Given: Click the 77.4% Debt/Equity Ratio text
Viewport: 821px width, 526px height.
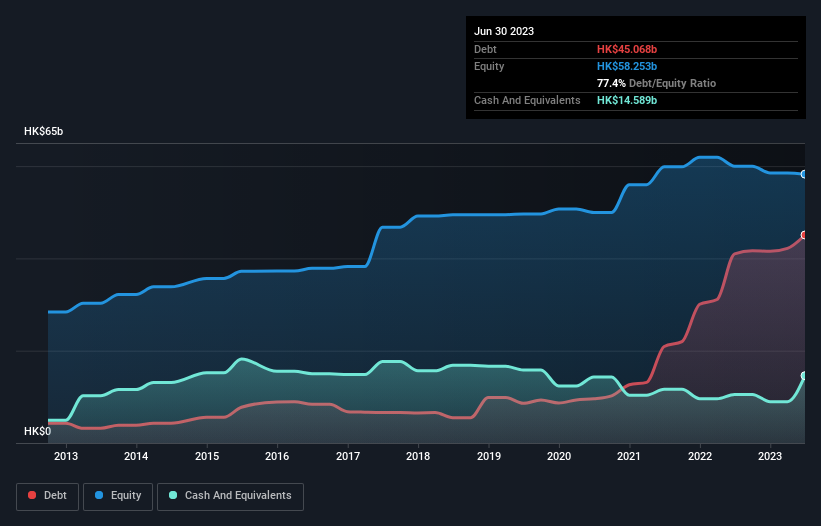Looking at the screenshot, I should click(x=656, y=83).
